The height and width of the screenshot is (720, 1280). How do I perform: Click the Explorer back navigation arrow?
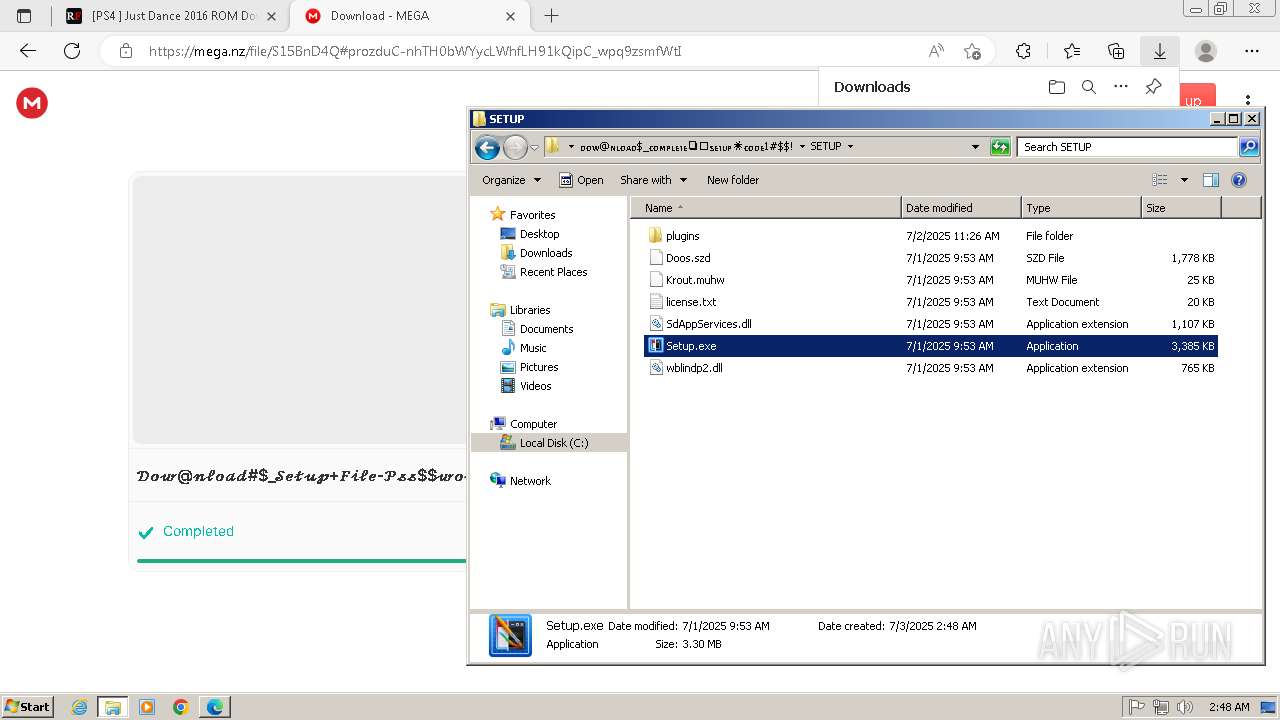click(487, 148)
